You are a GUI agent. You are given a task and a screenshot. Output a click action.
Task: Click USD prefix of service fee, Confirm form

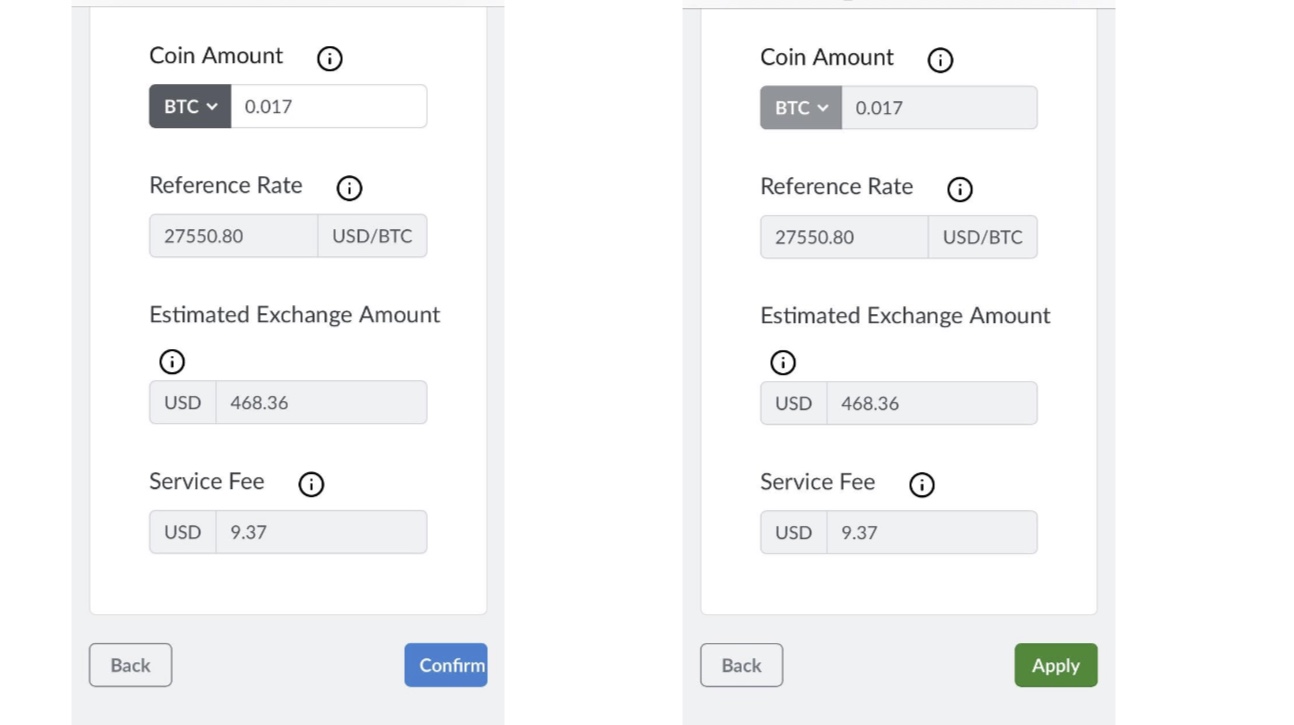pos(183,532)
